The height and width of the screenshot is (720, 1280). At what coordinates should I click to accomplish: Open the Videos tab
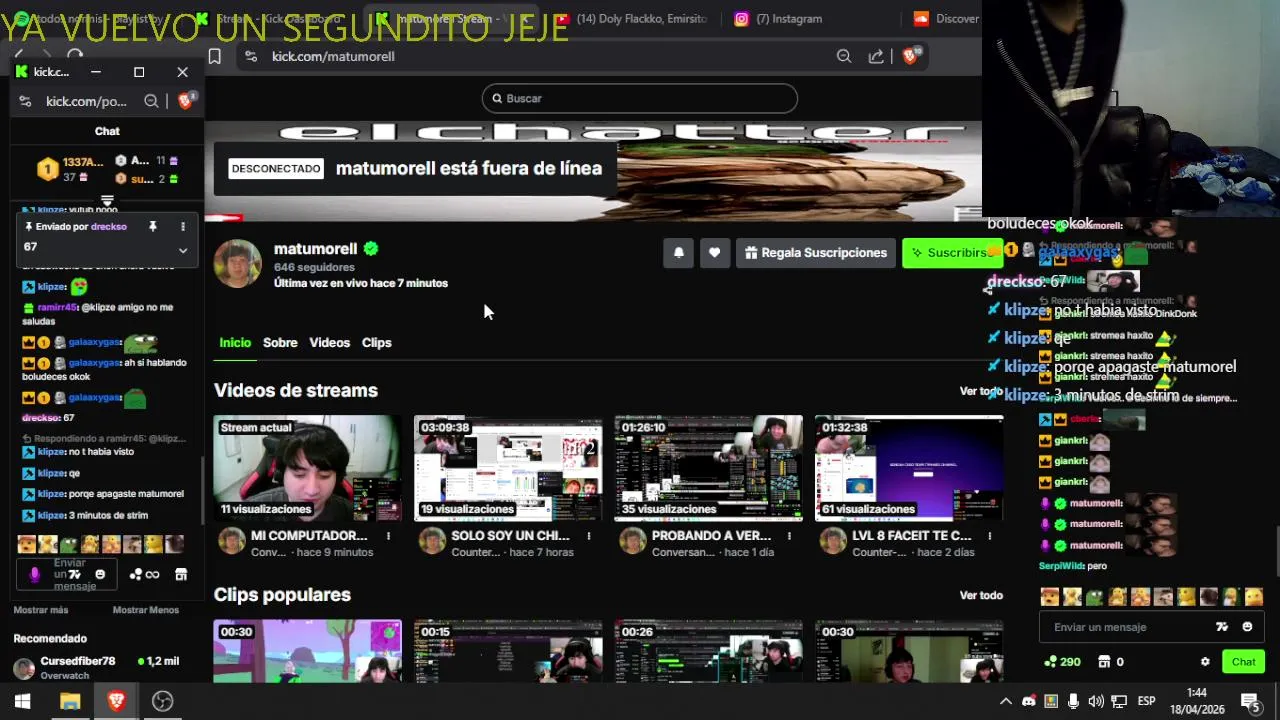point(329,342)
